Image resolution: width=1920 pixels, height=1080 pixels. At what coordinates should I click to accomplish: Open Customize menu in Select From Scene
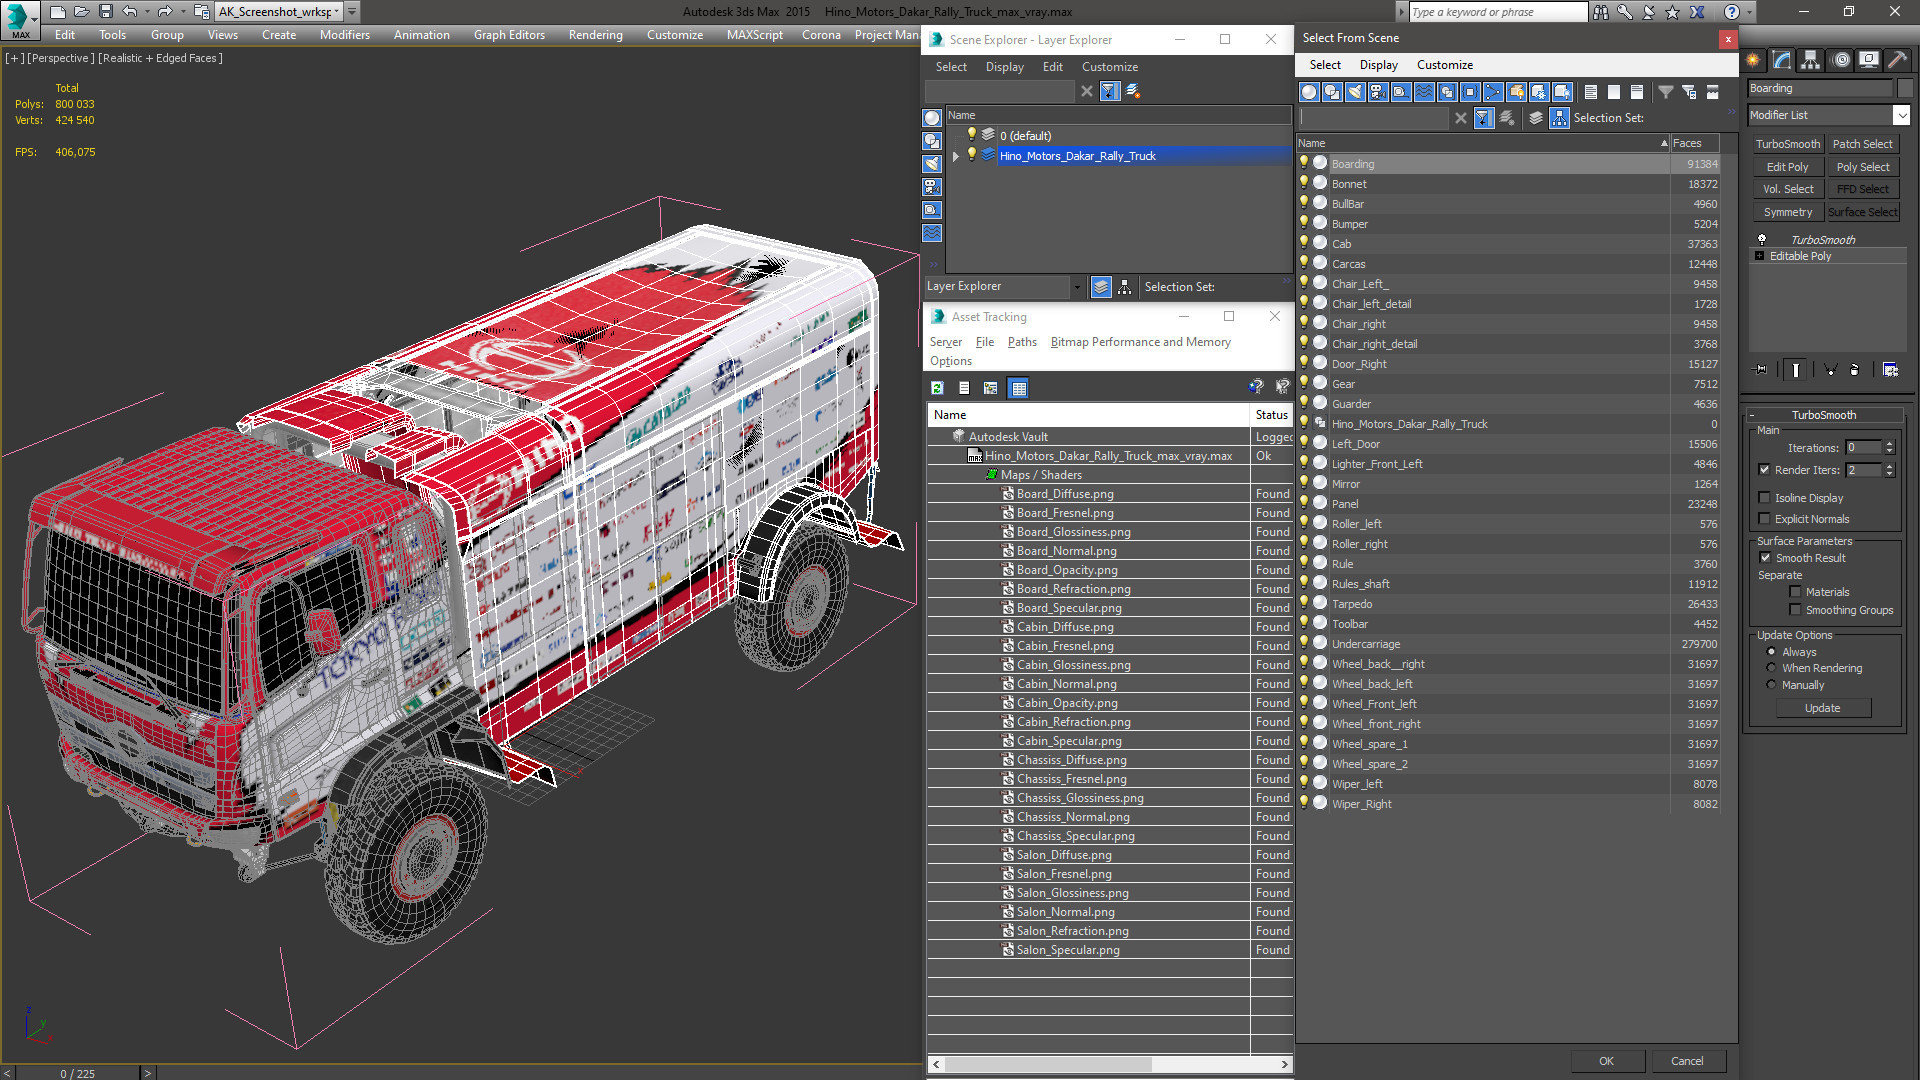1444,65
